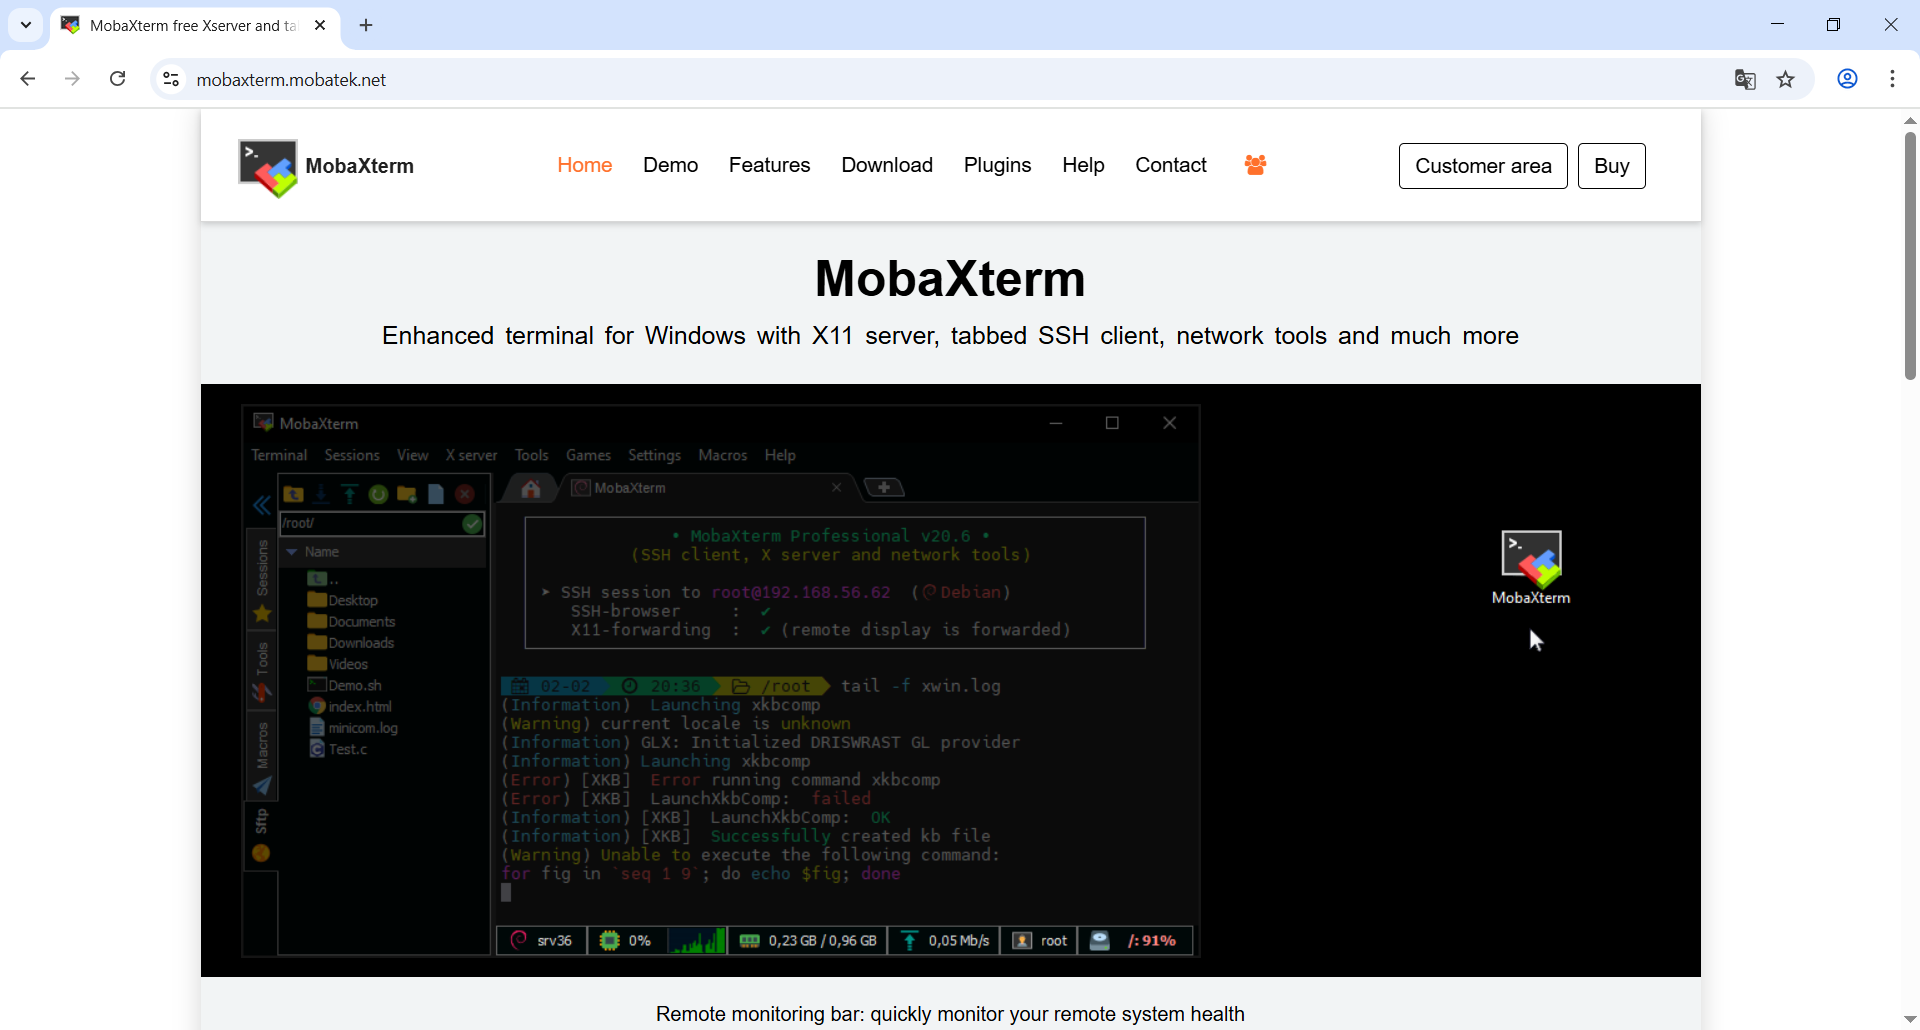Open the Plugins page

[x=997, y=165]
